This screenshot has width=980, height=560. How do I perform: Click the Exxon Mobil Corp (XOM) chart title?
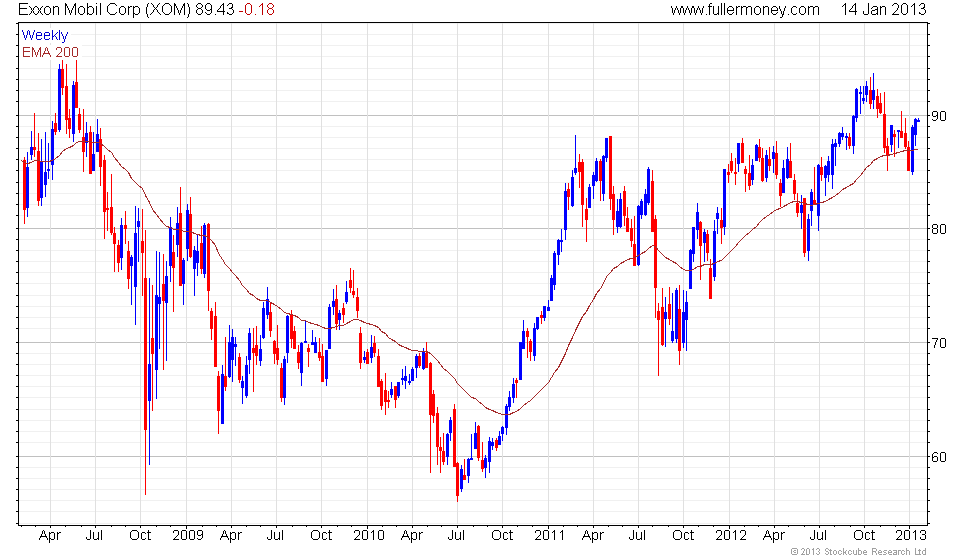point(105,9)
